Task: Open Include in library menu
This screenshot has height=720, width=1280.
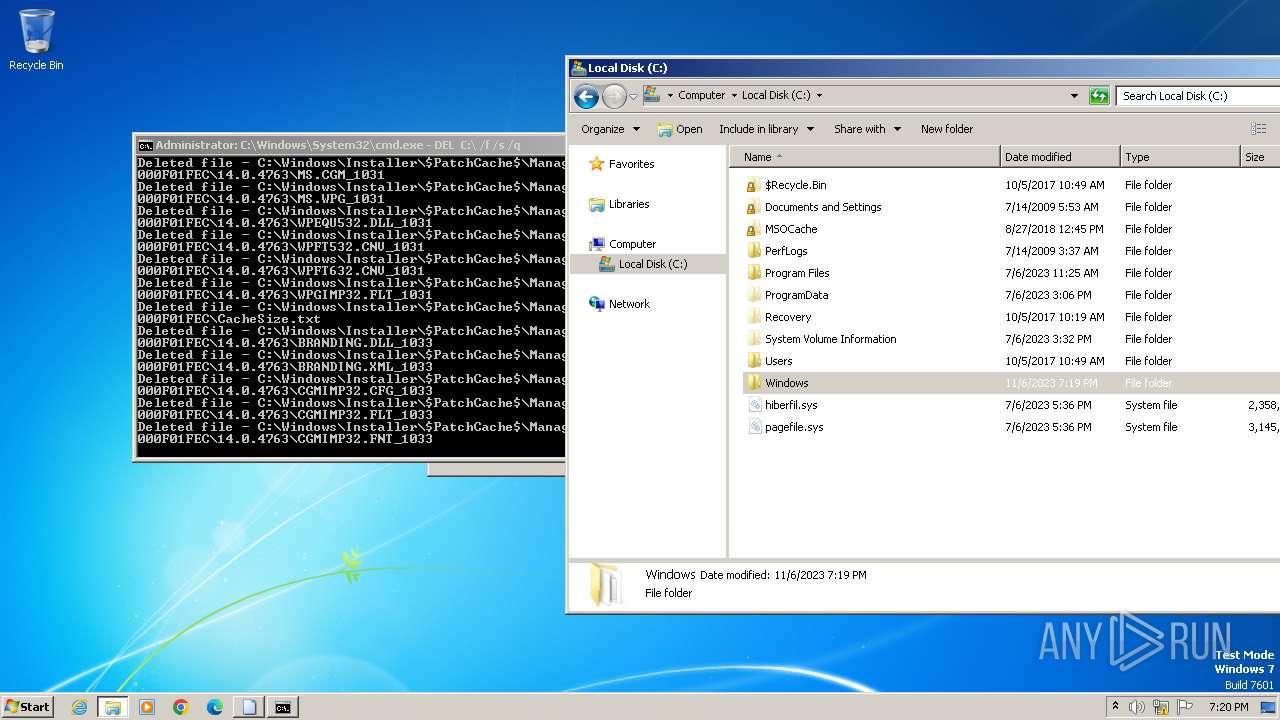Action: pos(766,129)
